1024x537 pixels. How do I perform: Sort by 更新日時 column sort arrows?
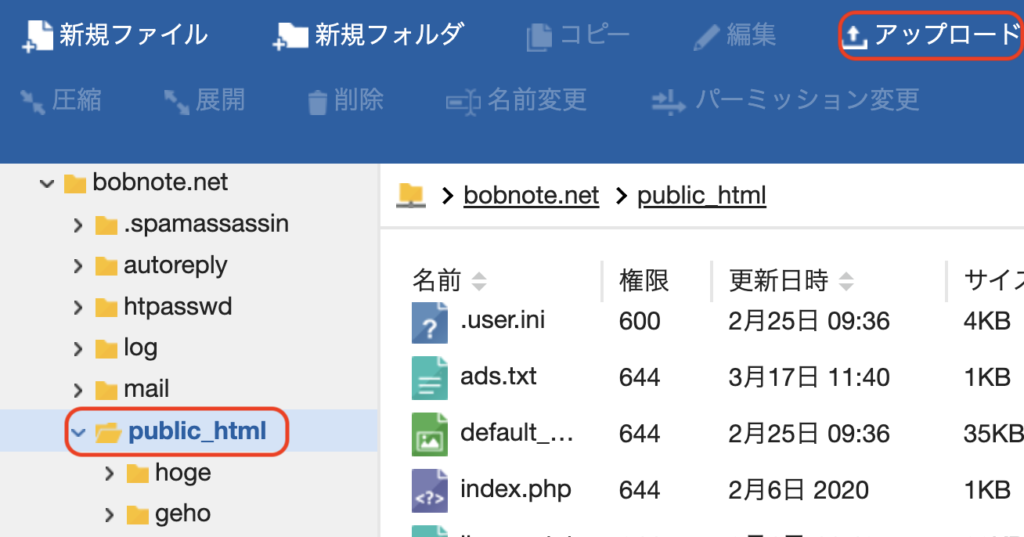[x=846, y=281]
